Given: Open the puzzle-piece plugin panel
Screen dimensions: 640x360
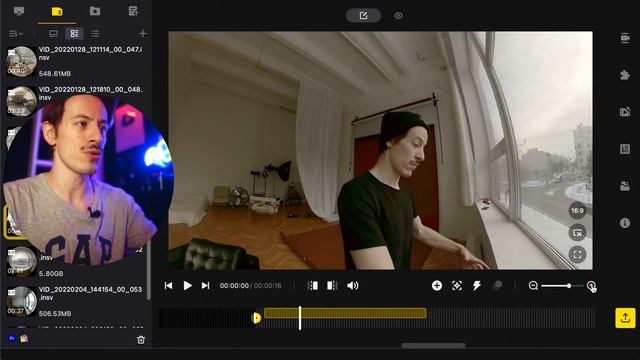Looking at the screenshot, I should coord(624,75).
